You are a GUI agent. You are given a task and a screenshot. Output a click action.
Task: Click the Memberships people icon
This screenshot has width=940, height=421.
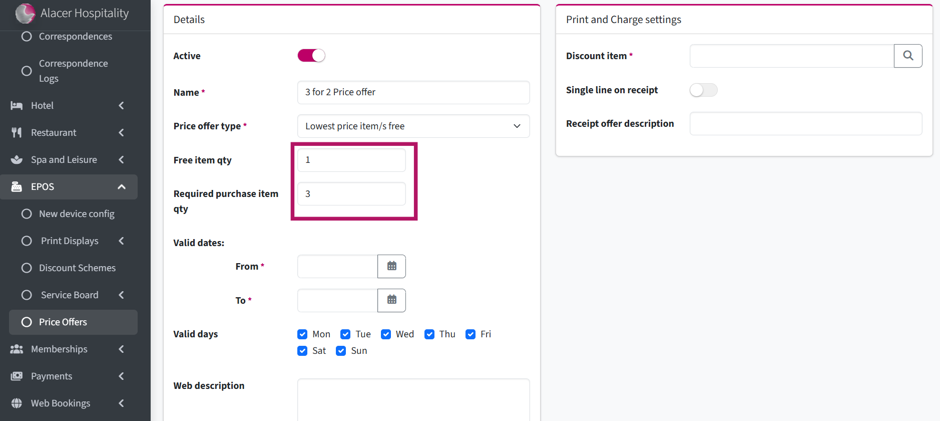click(x=17, y=349)
